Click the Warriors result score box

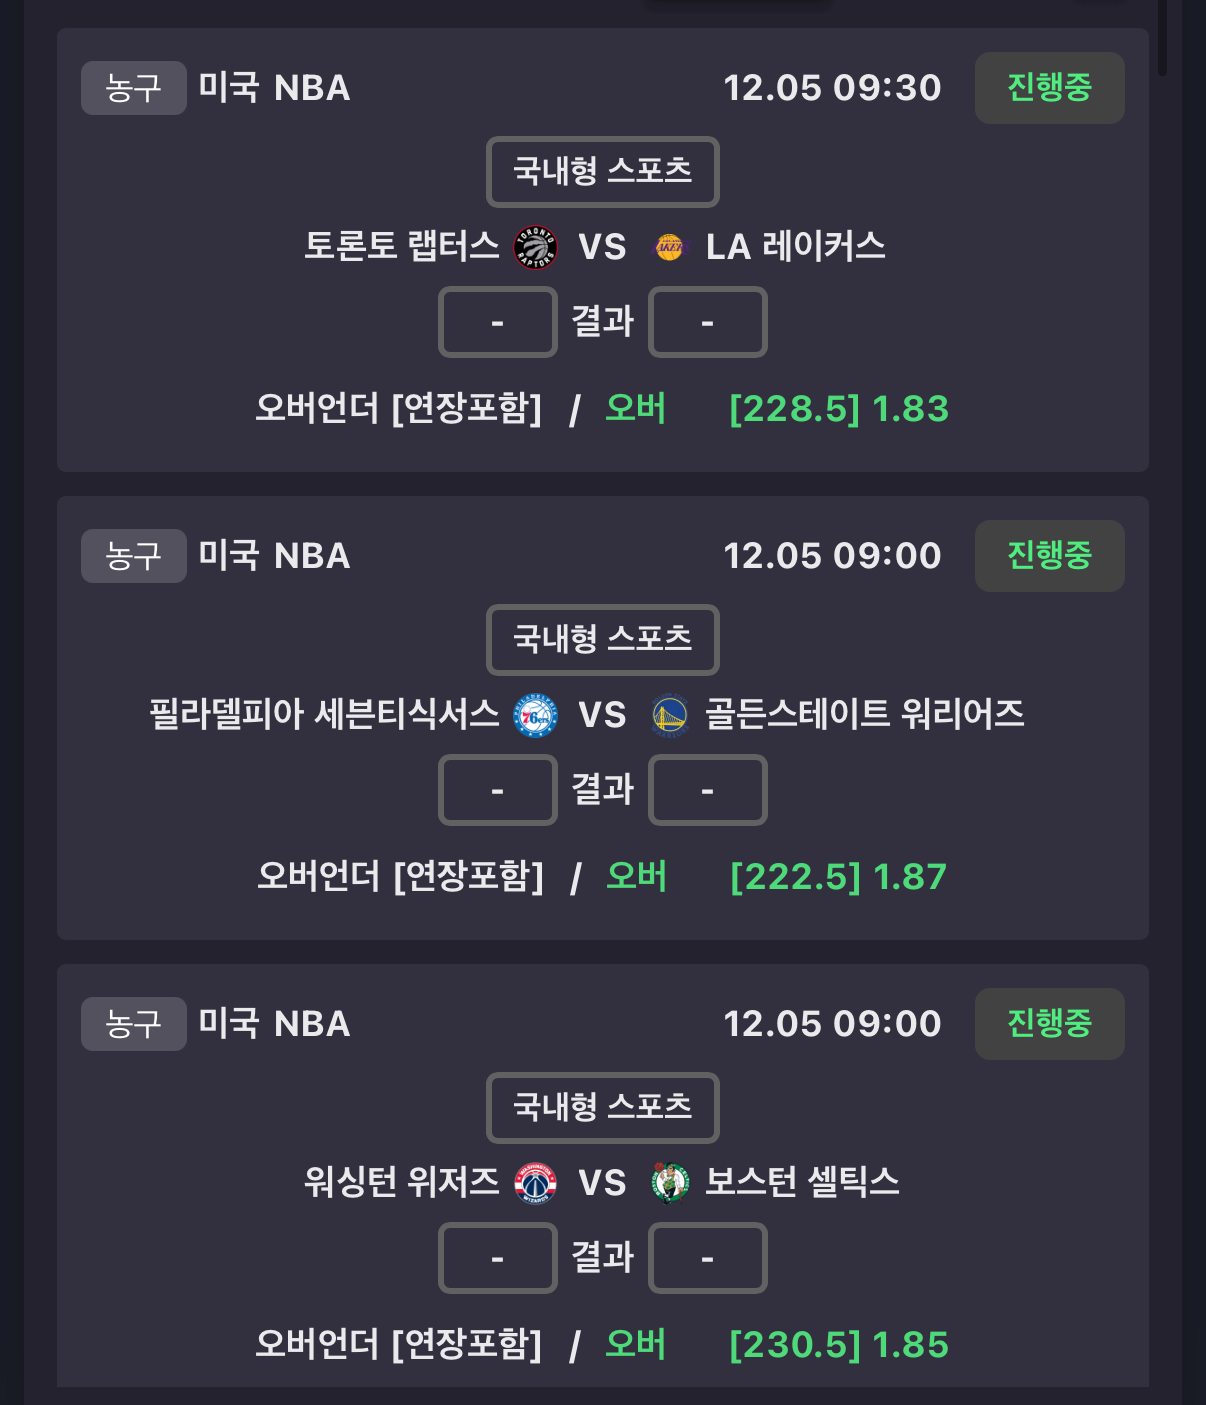pyautogui.click(x=707, y=790)
